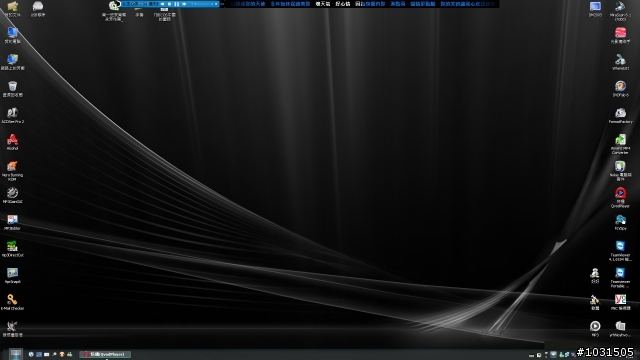Launch the red Alcohol desktop icon

12,140
